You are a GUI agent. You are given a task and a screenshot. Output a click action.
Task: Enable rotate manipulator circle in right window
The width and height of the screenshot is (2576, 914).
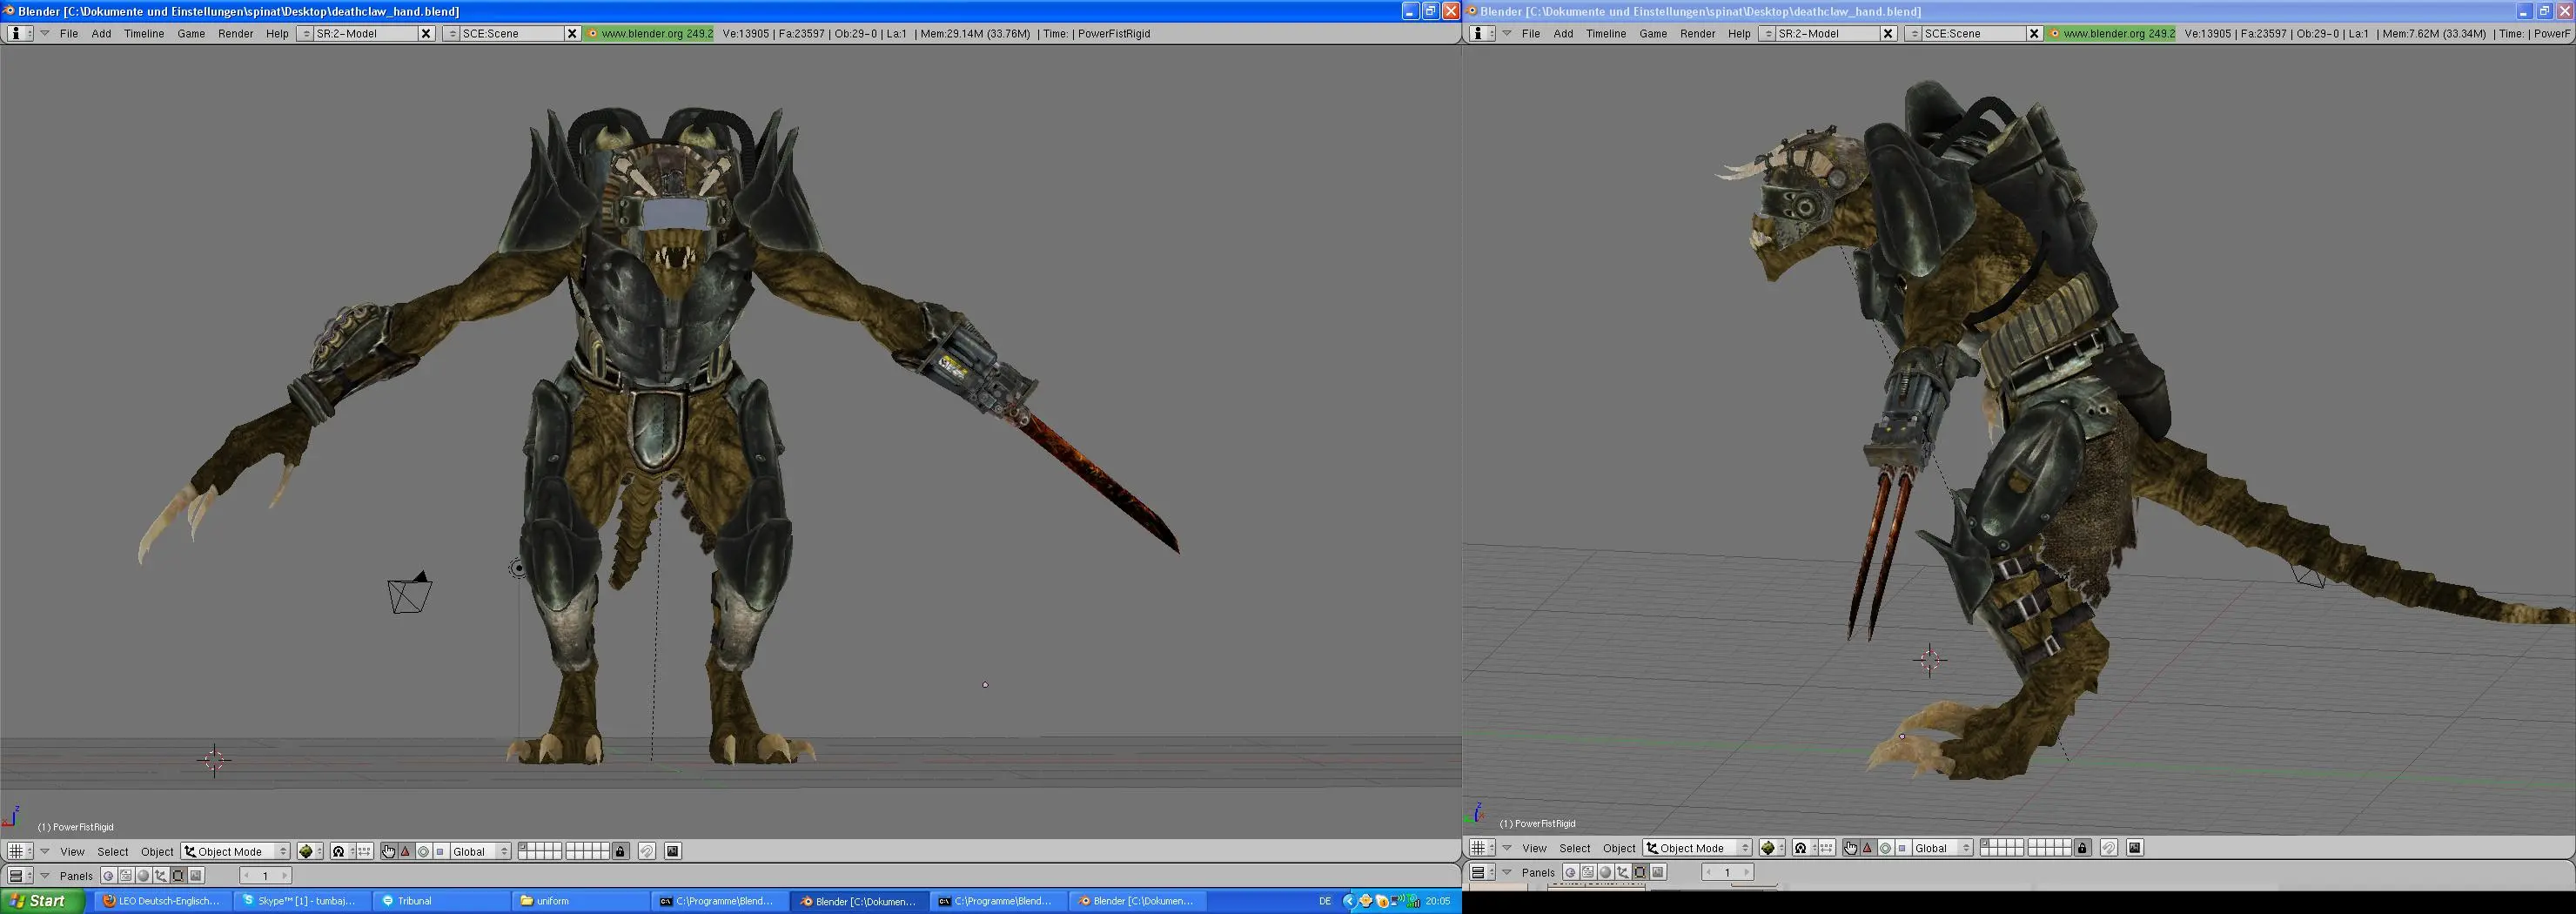(1885, 848)
